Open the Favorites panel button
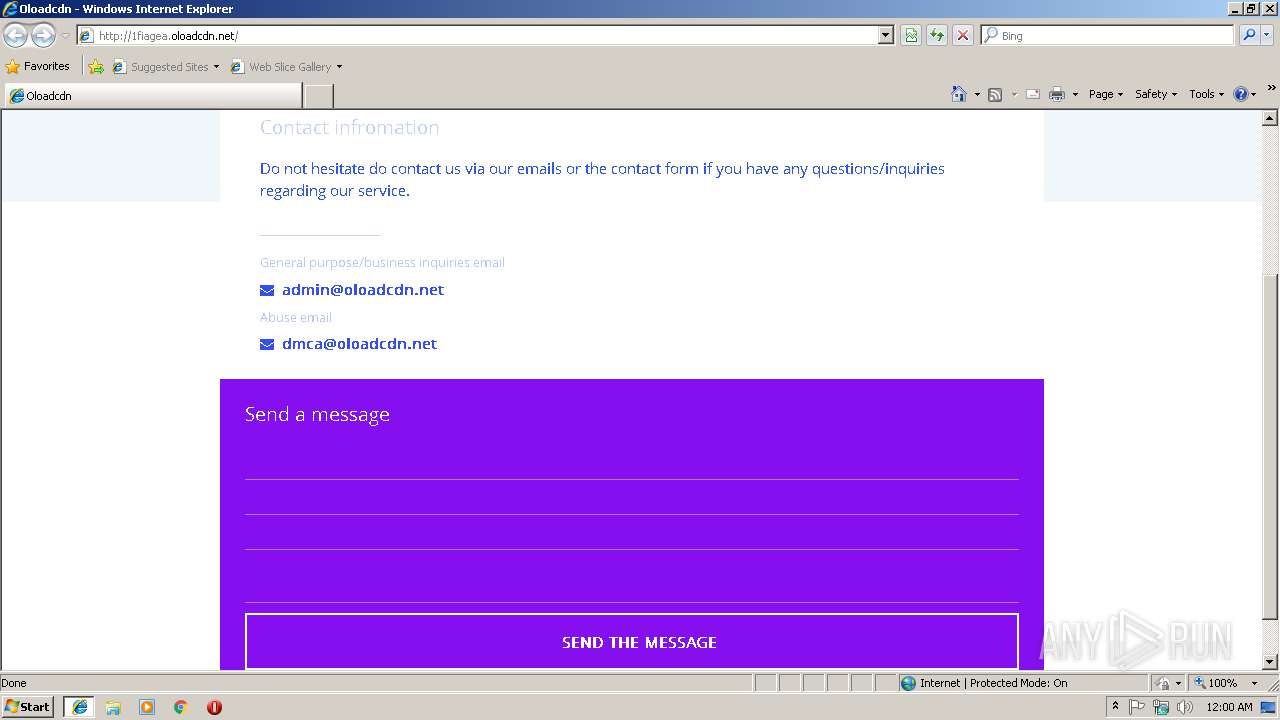This screenshot has width=1280, height=720. [x=38, y=67]
